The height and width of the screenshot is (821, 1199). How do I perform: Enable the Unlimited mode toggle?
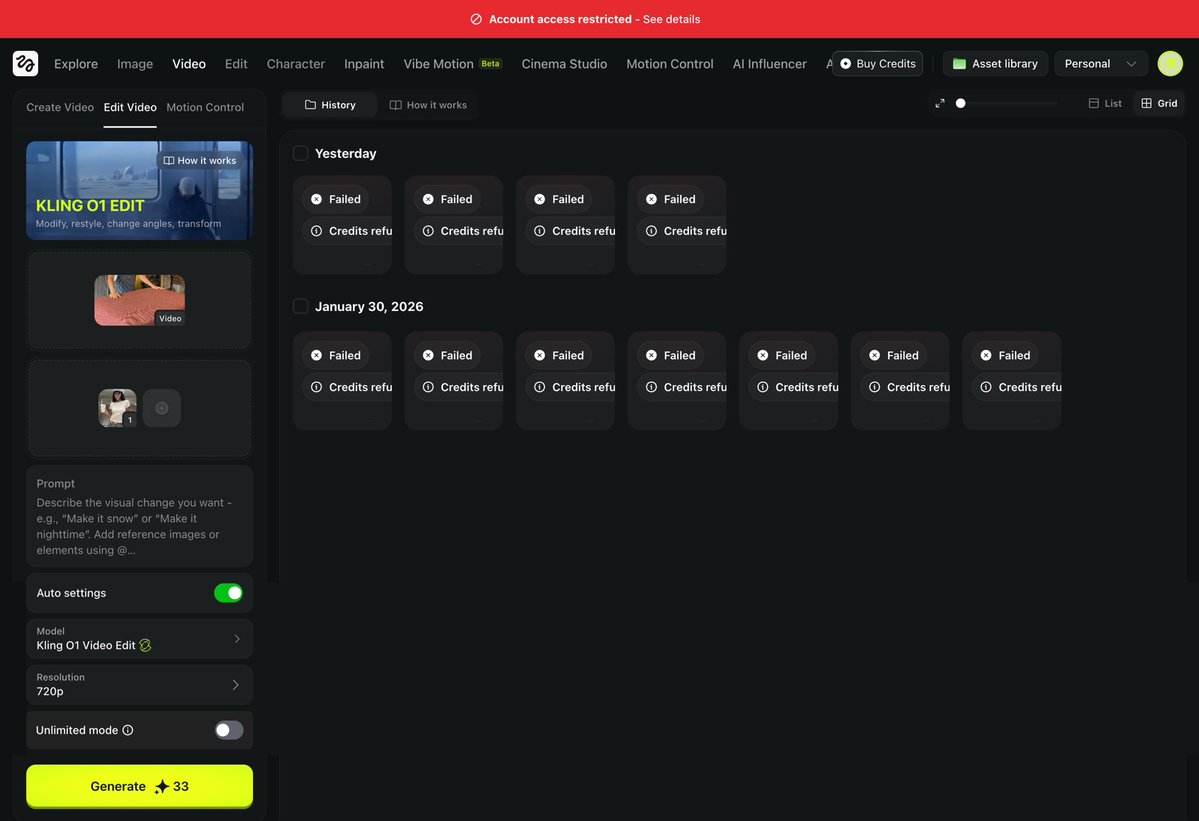229,730
